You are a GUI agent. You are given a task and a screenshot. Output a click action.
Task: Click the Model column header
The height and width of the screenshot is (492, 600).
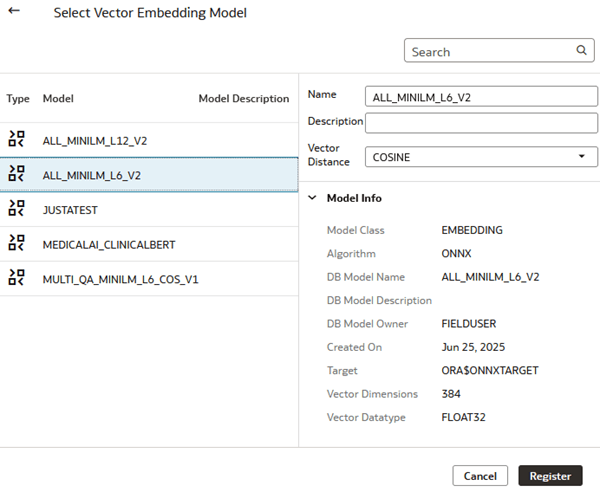58,98
